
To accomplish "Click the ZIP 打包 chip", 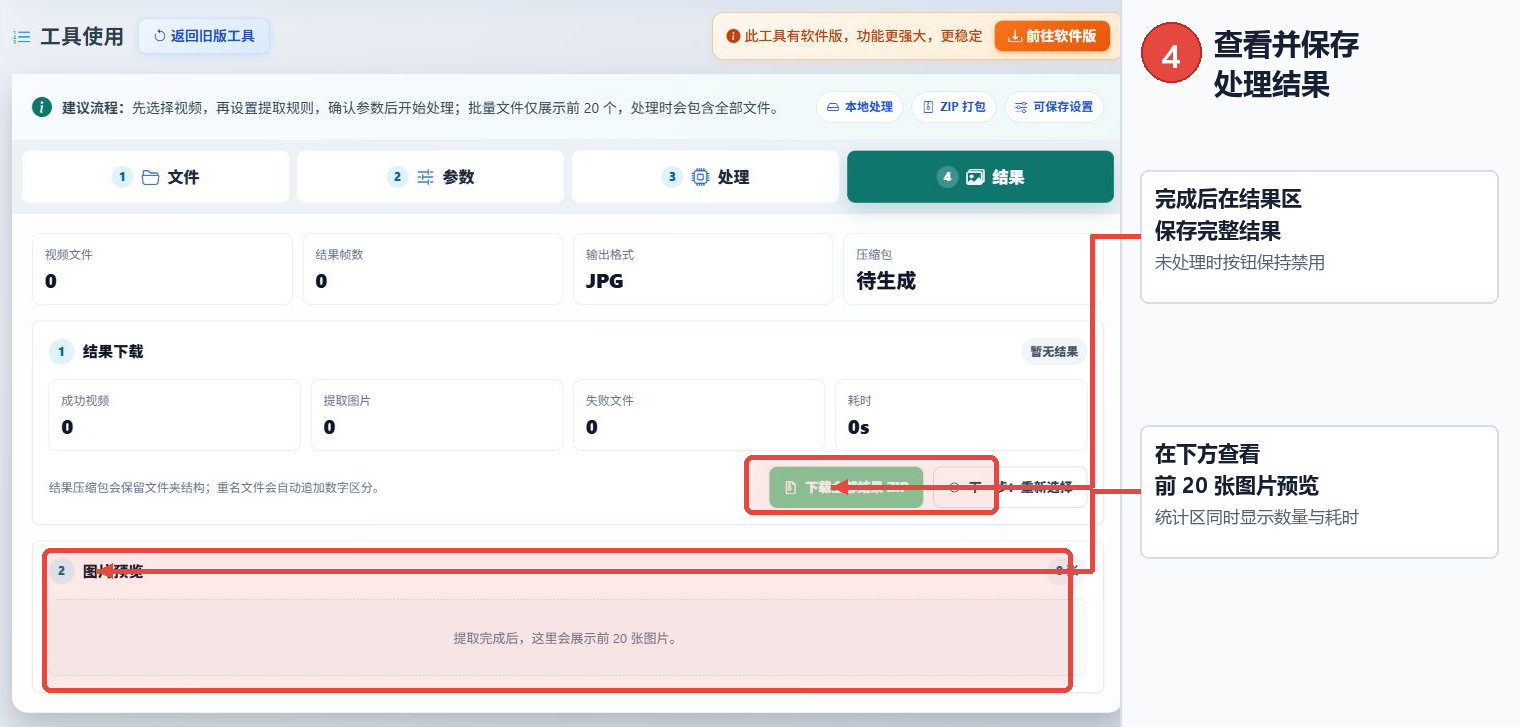I will tap(954, 107).
